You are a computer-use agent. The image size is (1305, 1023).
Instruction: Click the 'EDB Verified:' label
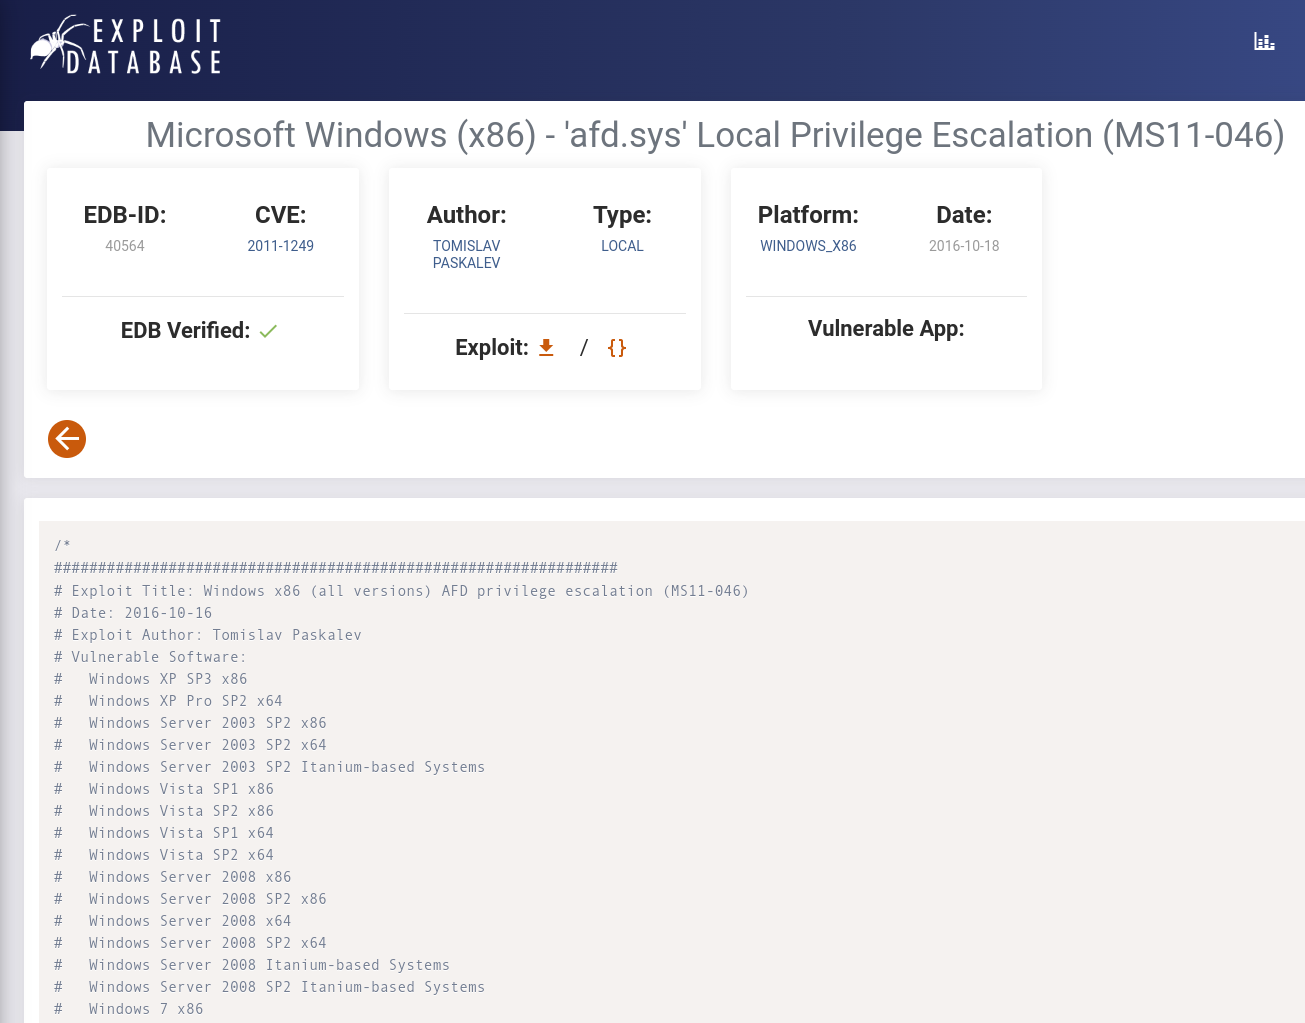pos(185,330)
